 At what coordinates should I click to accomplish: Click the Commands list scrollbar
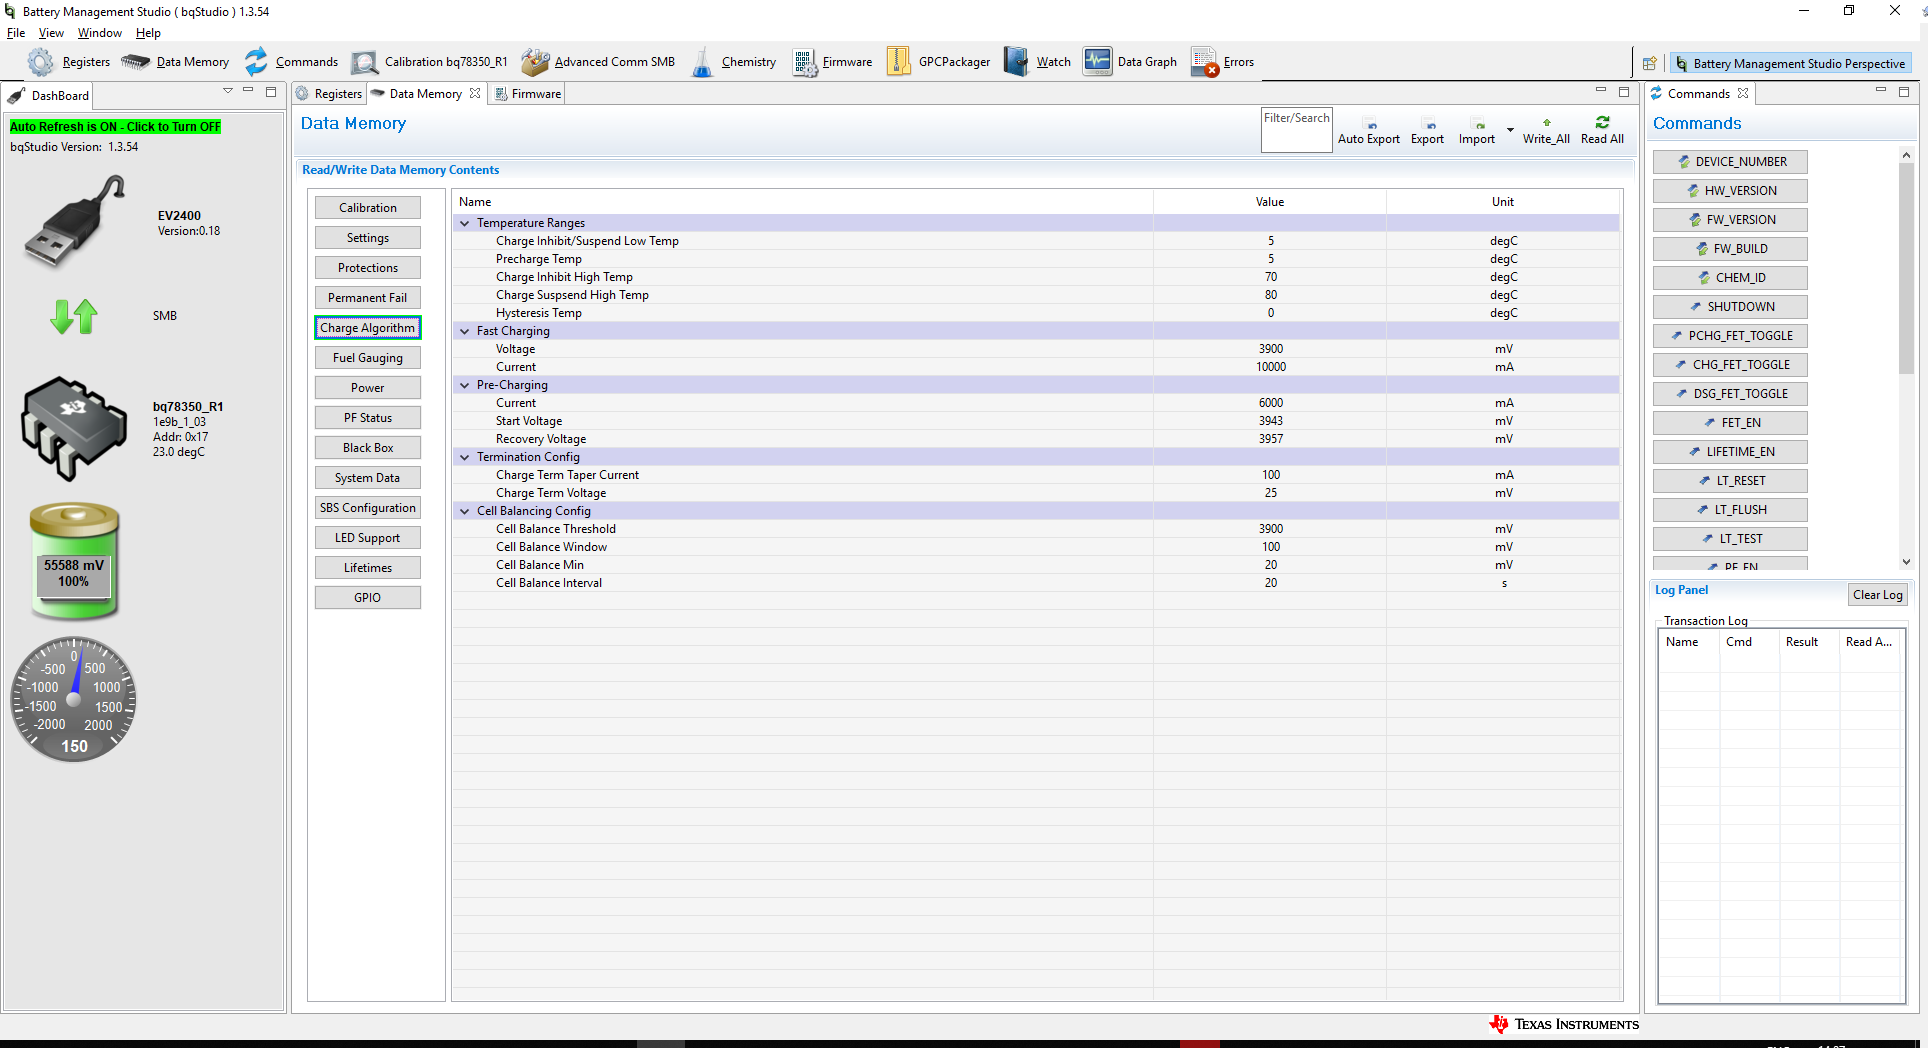1906,270
